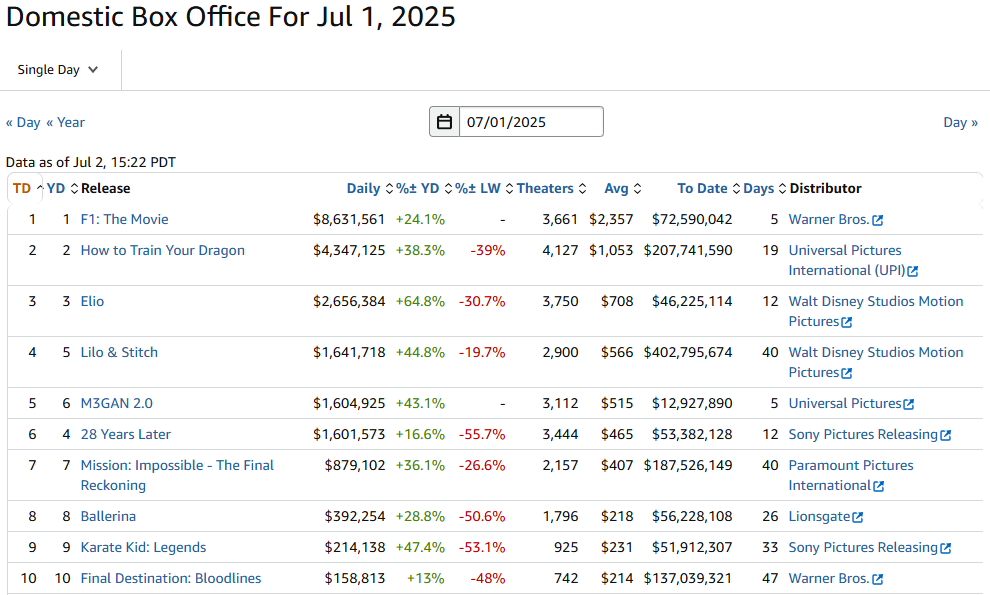Viewport: 990px width, 595px height.
Task: Open the calendar date picker icon
Action: click(x=444, y=121)
